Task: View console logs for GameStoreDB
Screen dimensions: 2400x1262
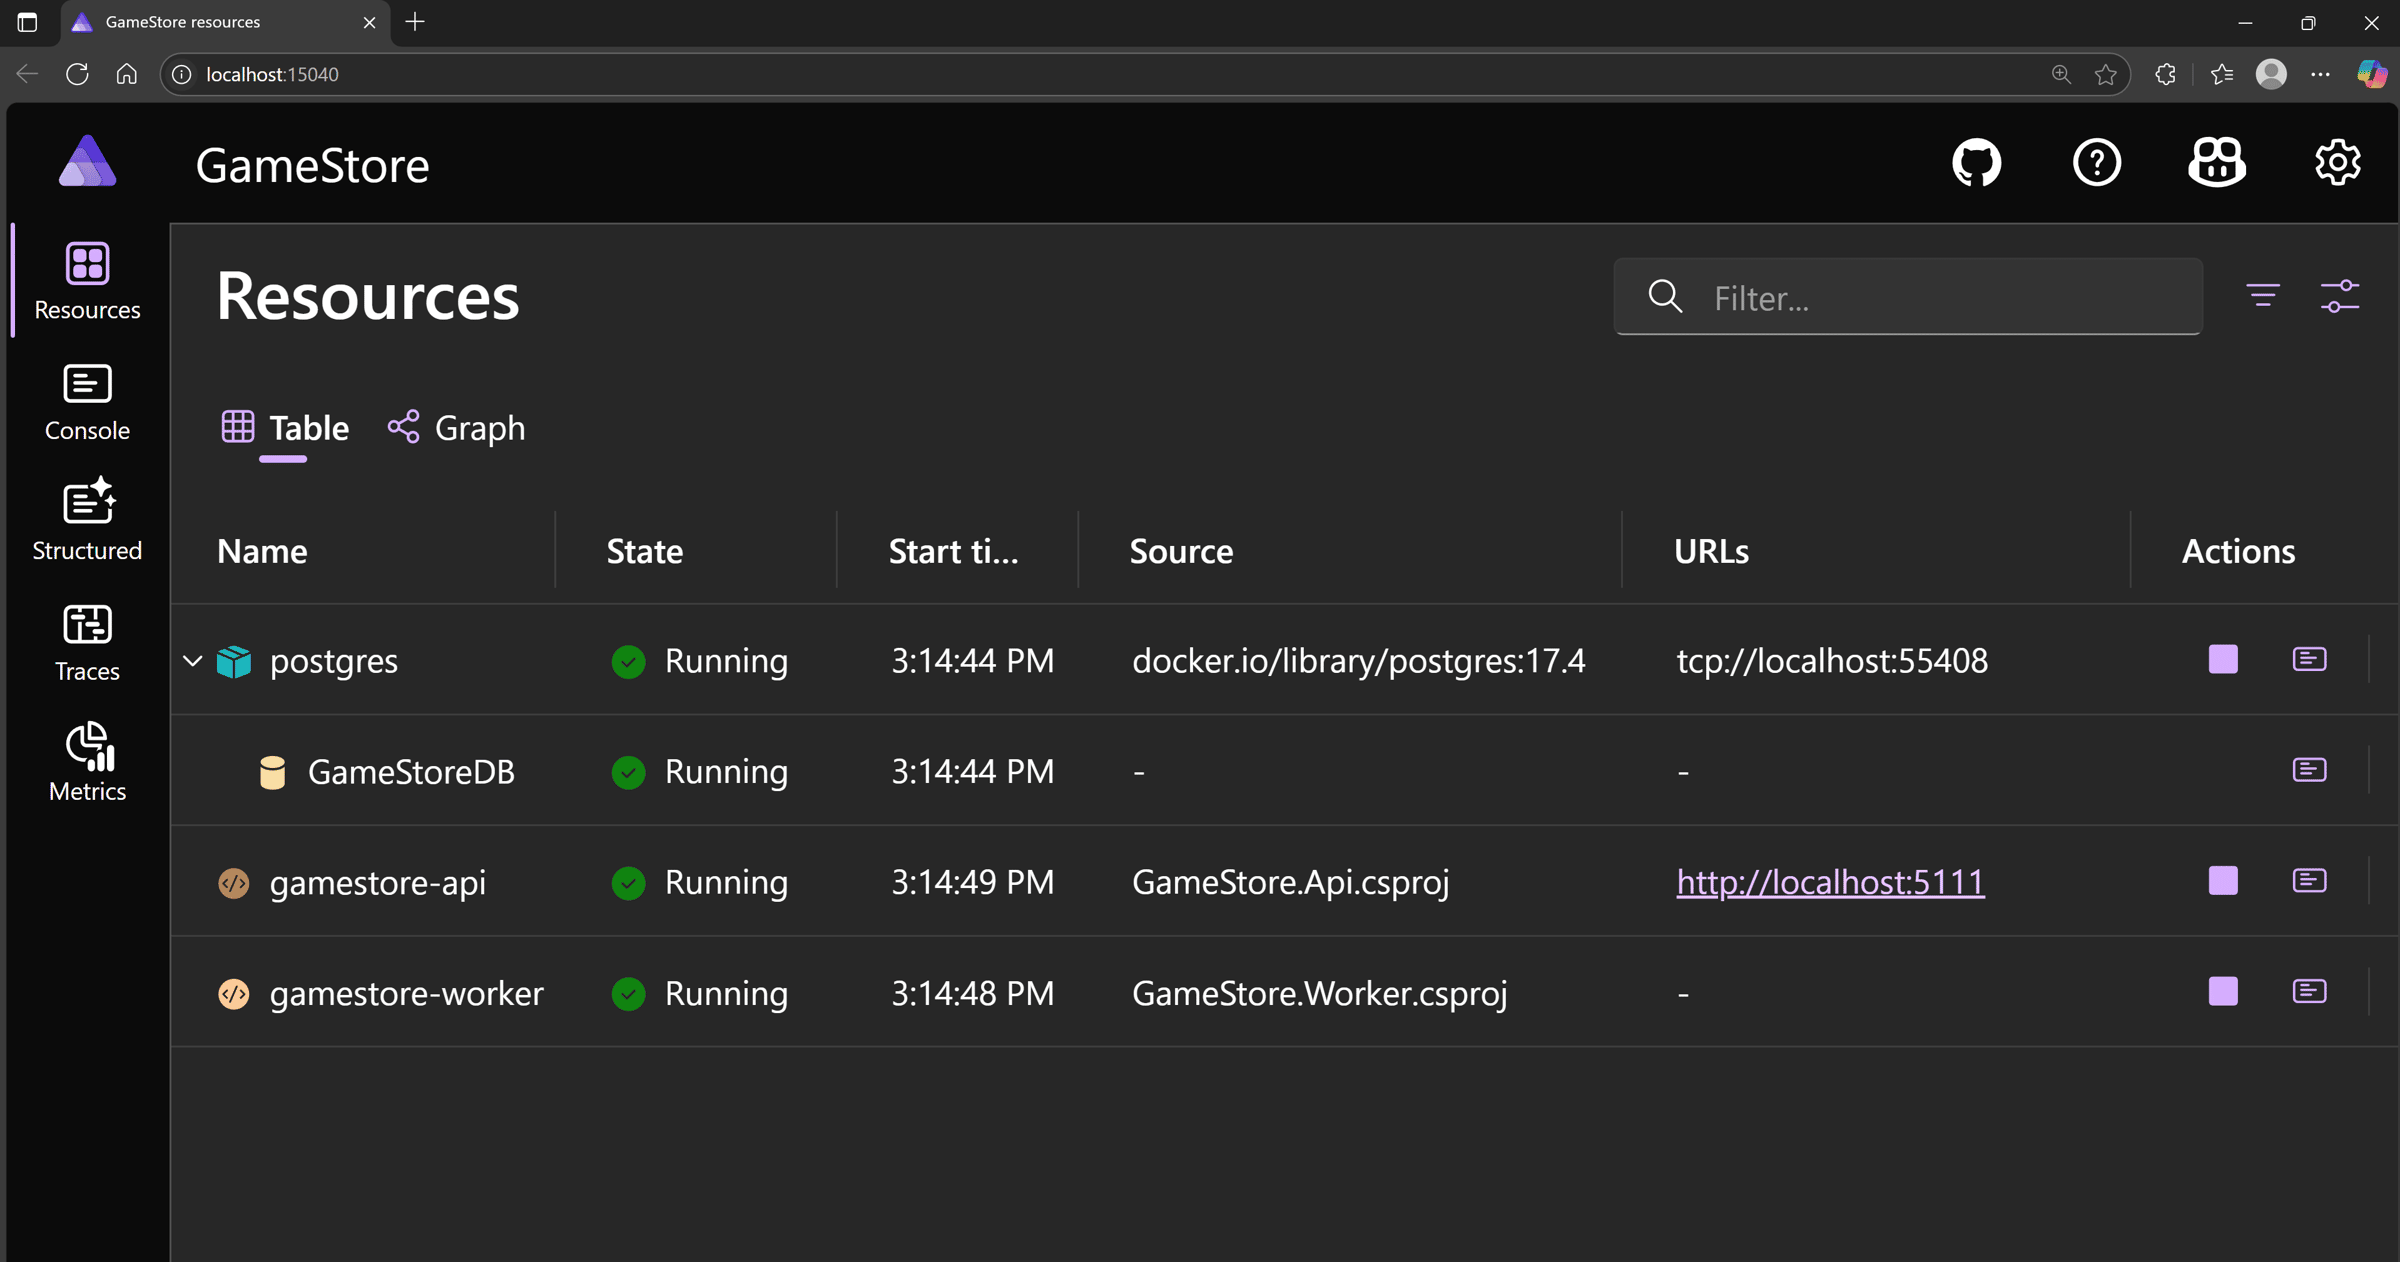Action: point(2309,770)
